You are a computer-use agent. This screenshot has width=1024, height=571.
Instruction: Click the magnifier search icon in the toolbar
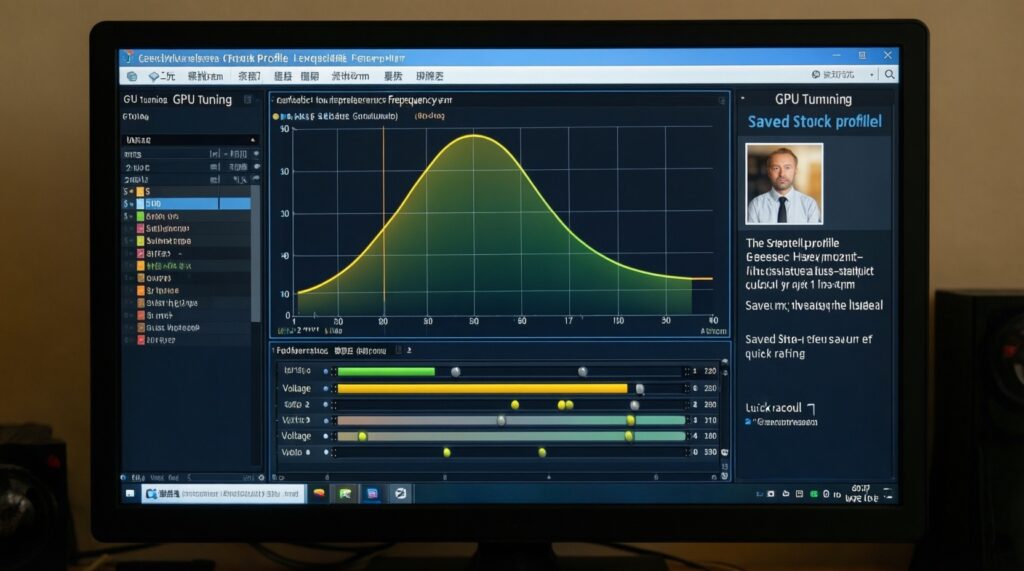click(x=889, y=75)
